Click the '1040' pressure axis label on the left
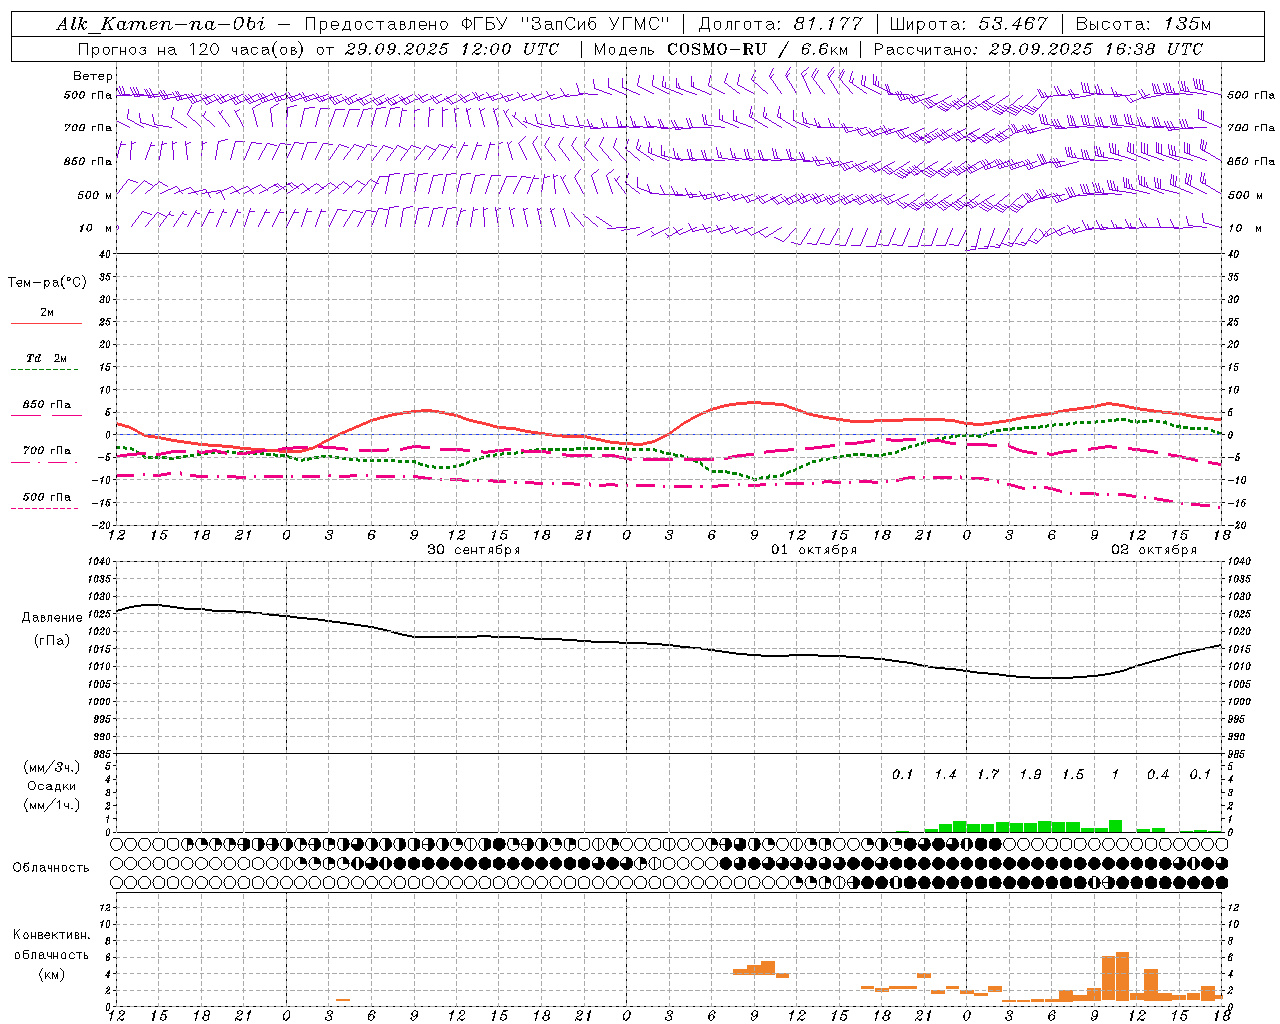Viewport: 1280px width, 1024px height. (x=99, y=562)
